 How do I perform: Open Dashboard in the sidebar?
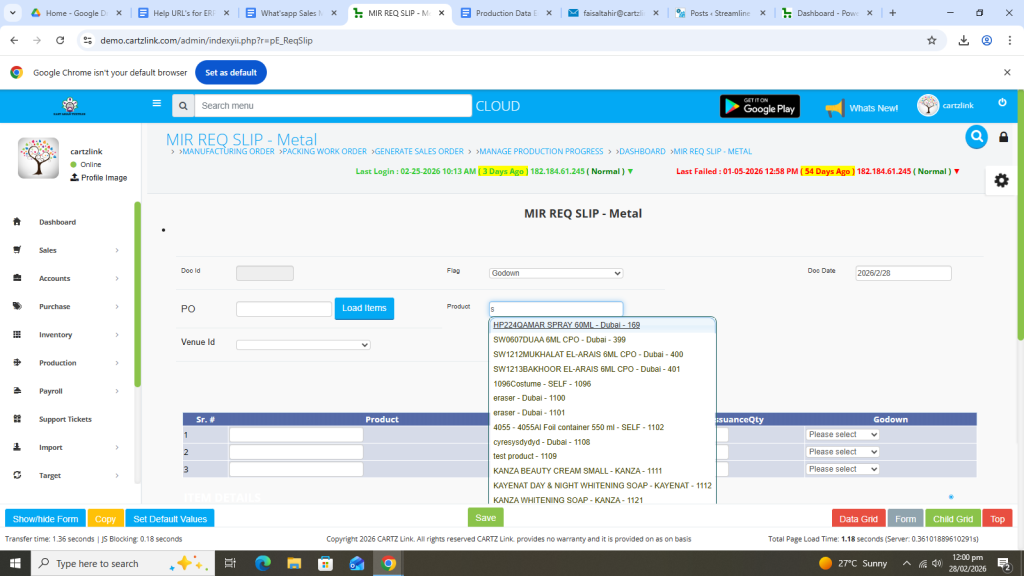click(57, 222)
